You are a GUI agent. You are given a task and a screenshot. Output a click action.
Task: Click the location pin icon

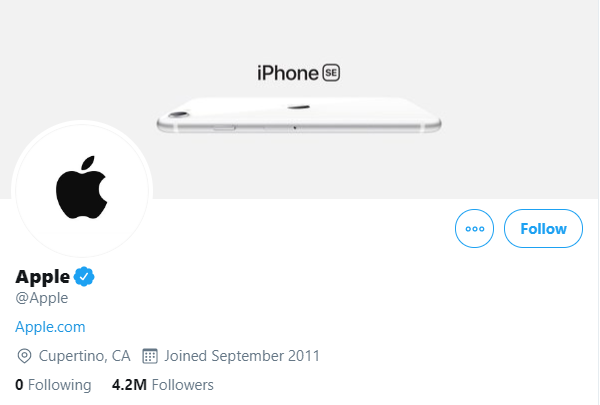tap(24, 356)
